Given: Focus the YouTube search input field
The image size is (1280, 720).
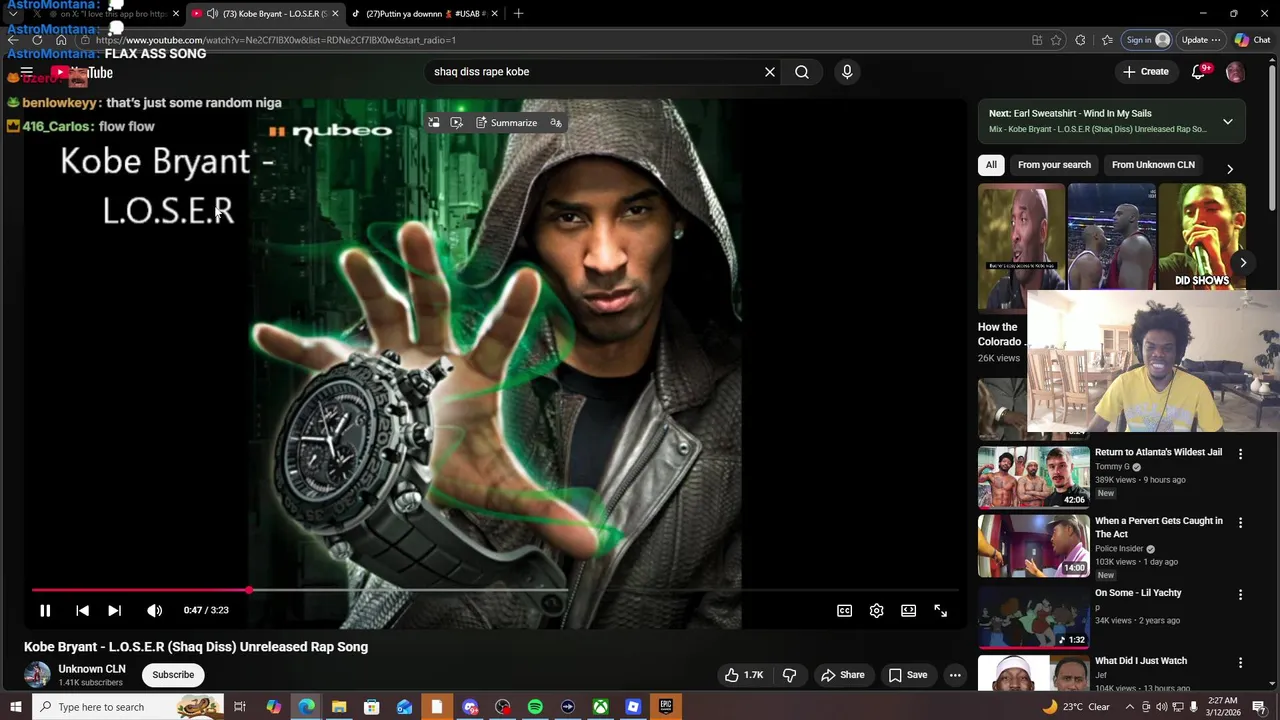Looking at the screenshot, I should tap(595, 72).
